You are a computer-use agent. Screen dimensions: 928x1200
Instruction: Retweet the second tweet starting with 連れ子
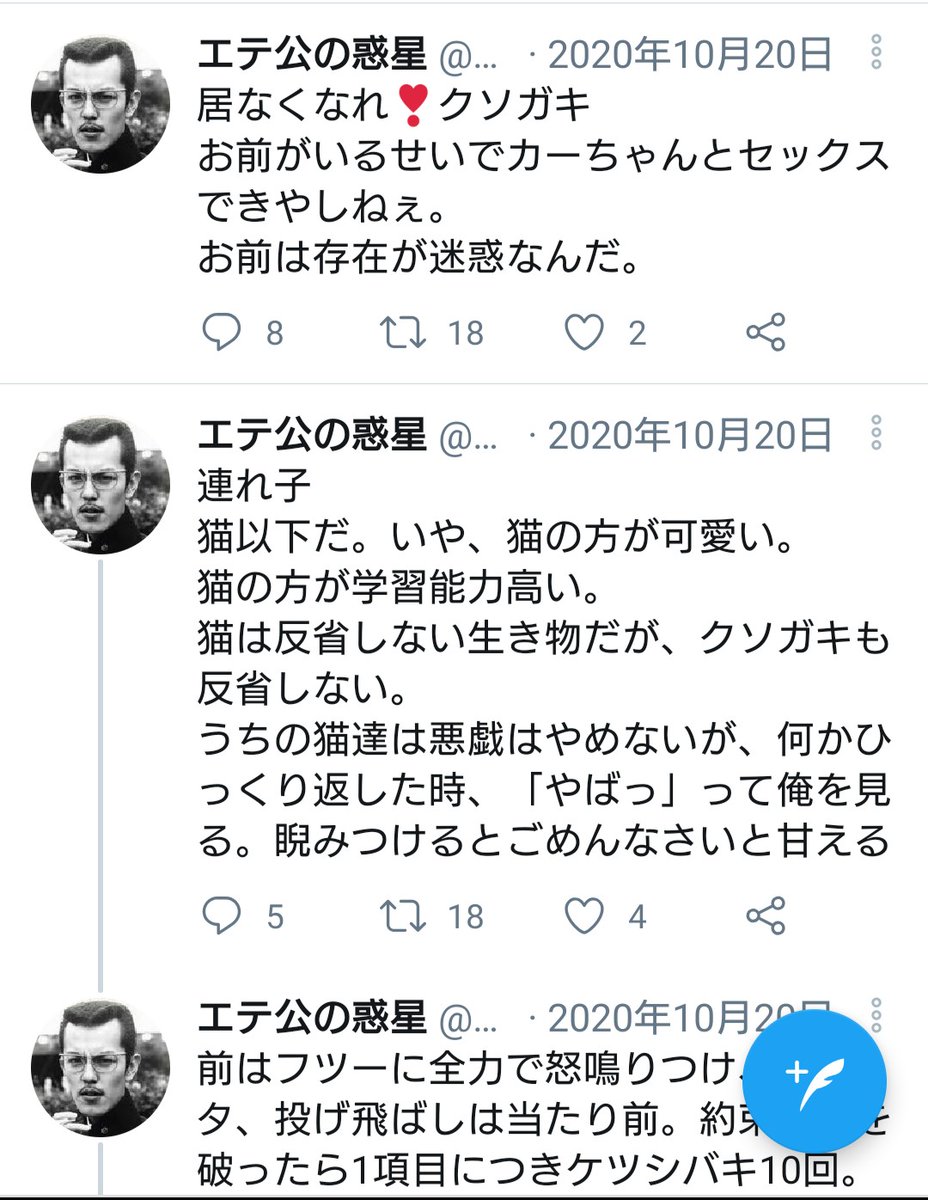pos(404,915)
